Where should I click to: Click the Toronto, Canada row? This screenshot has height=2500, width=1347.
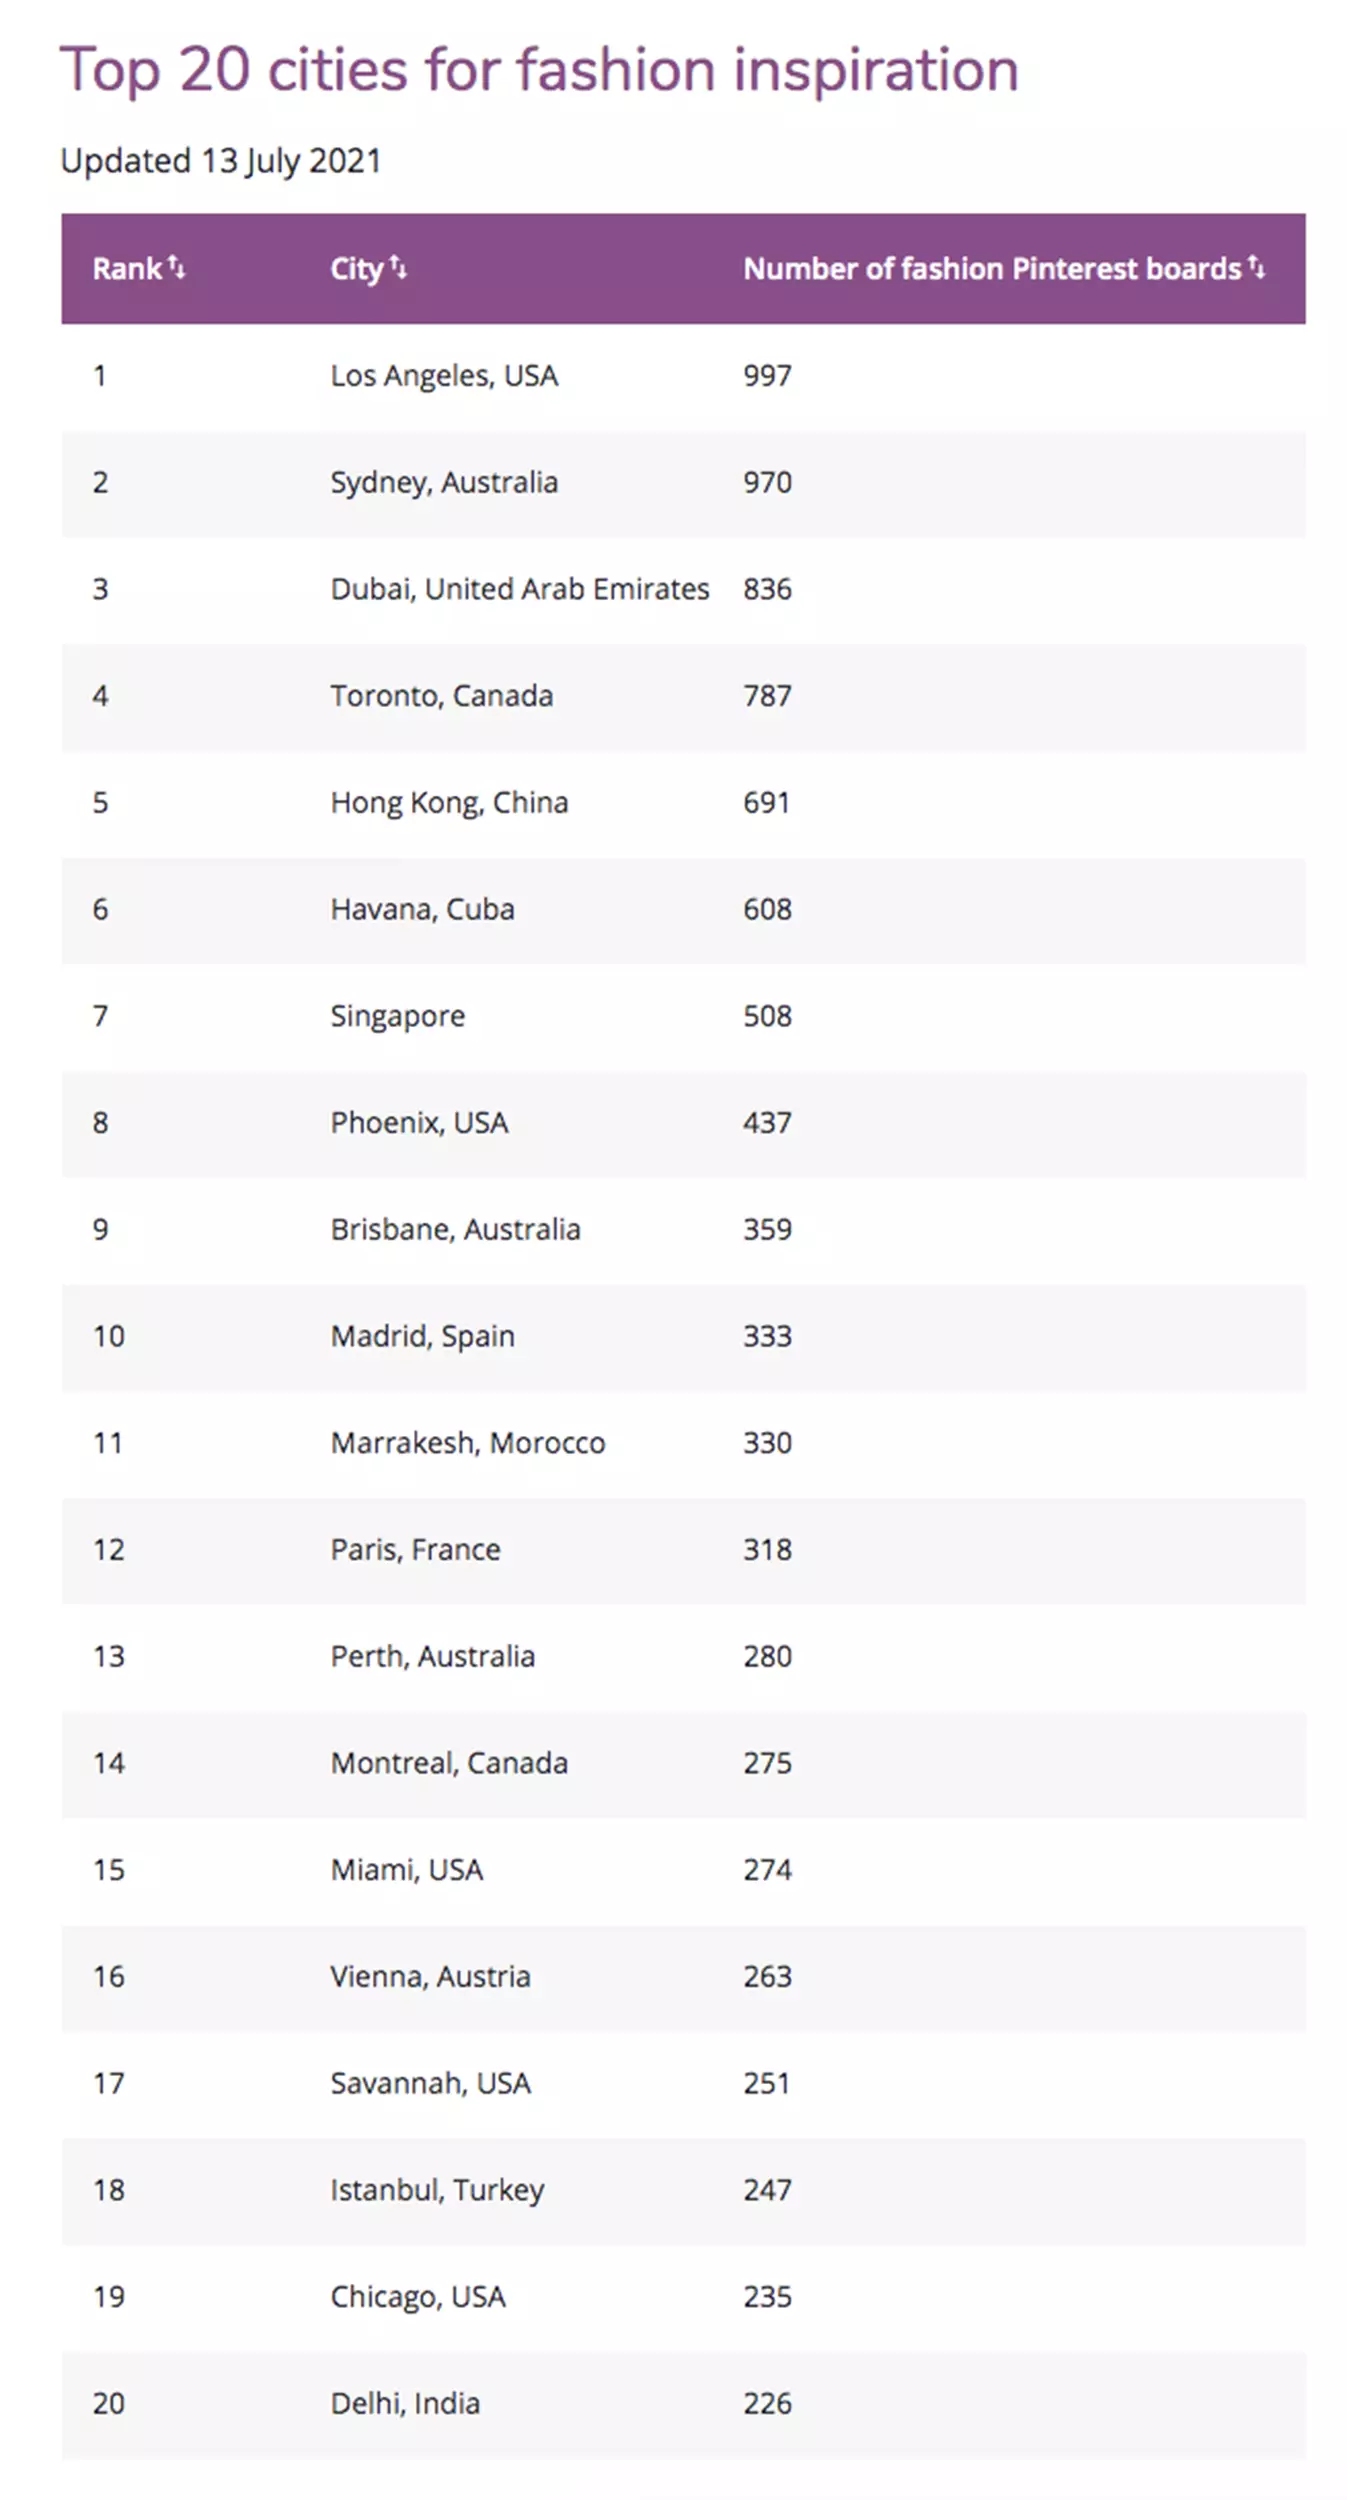coord(683,697)
